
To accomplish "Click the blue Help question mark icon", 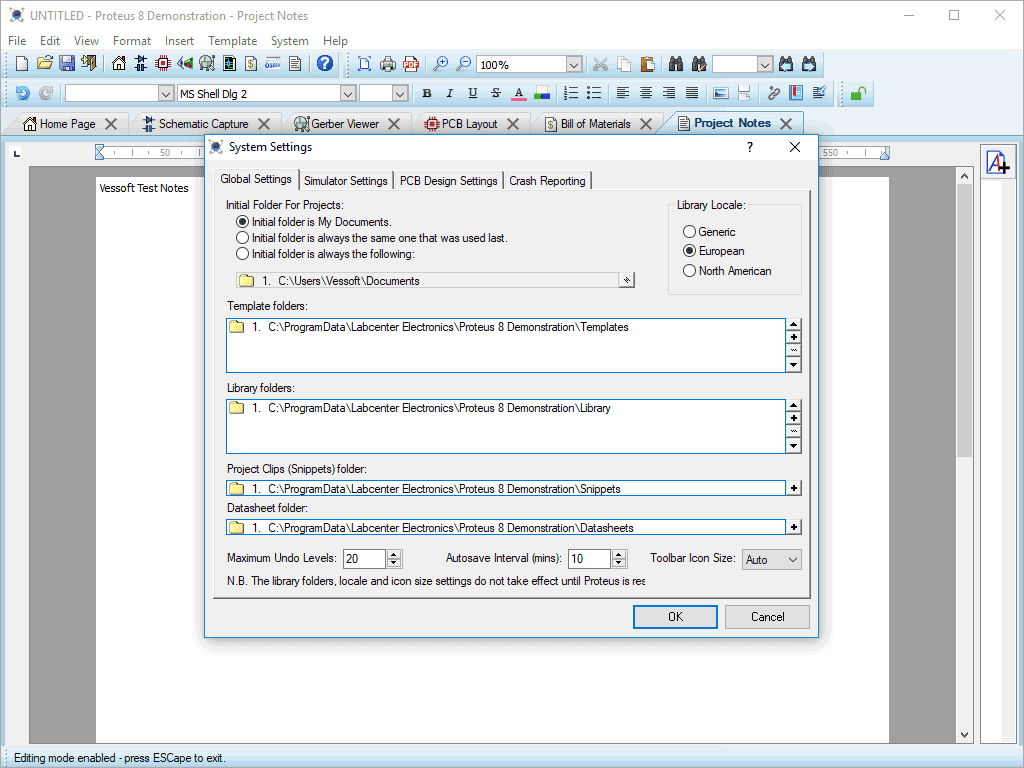I will (325, 64).
